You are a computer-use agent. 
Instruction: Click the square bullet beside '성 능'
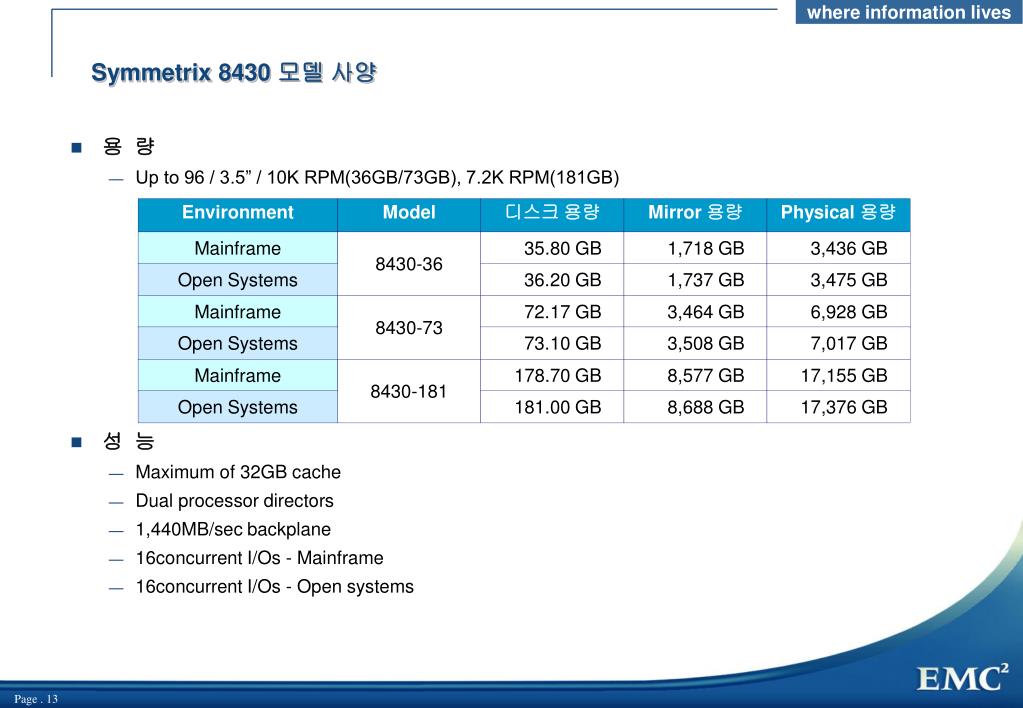point(76,442)
